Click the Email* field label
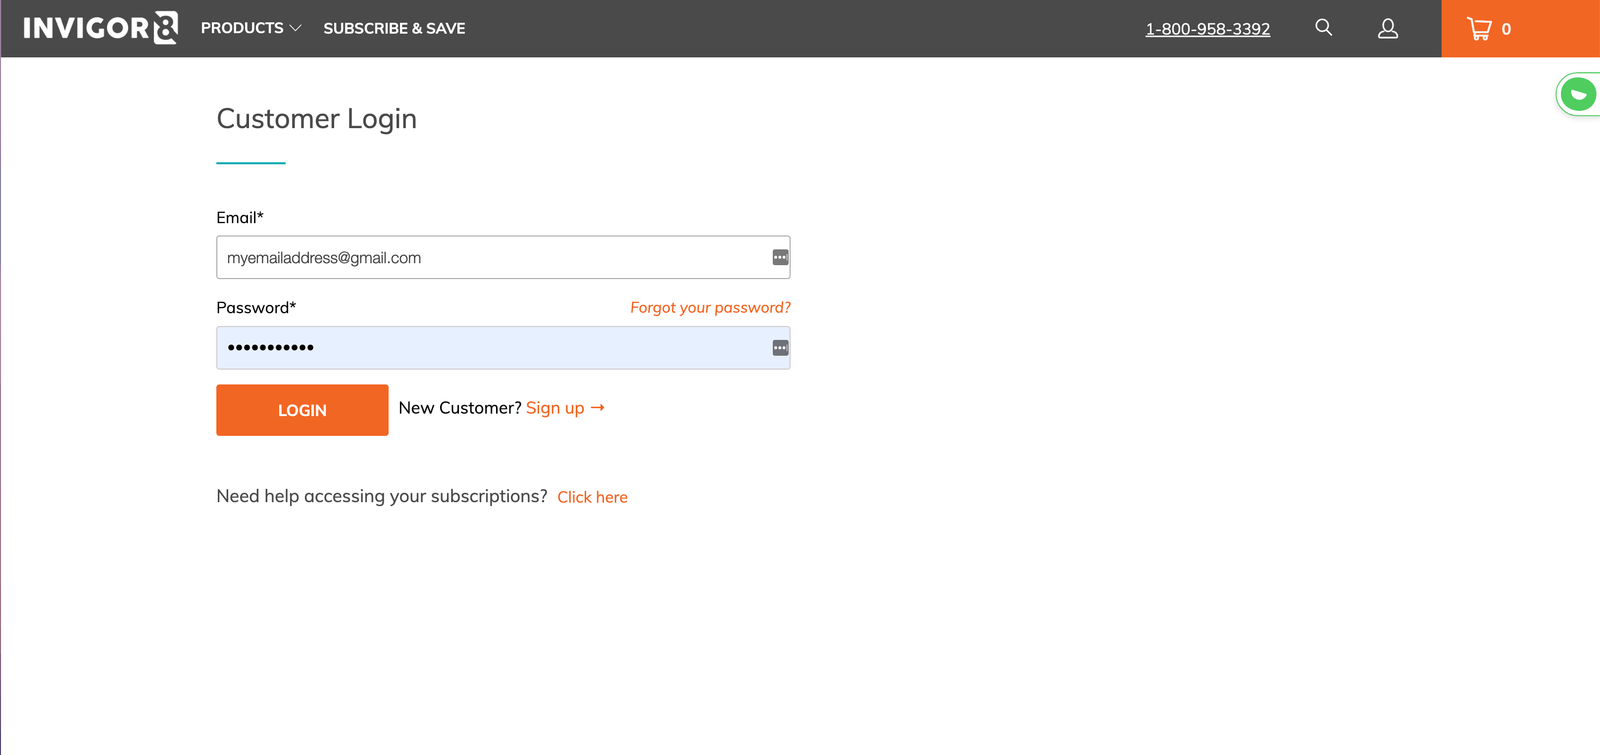The image size is (1600, 755). tap(240, 218)
